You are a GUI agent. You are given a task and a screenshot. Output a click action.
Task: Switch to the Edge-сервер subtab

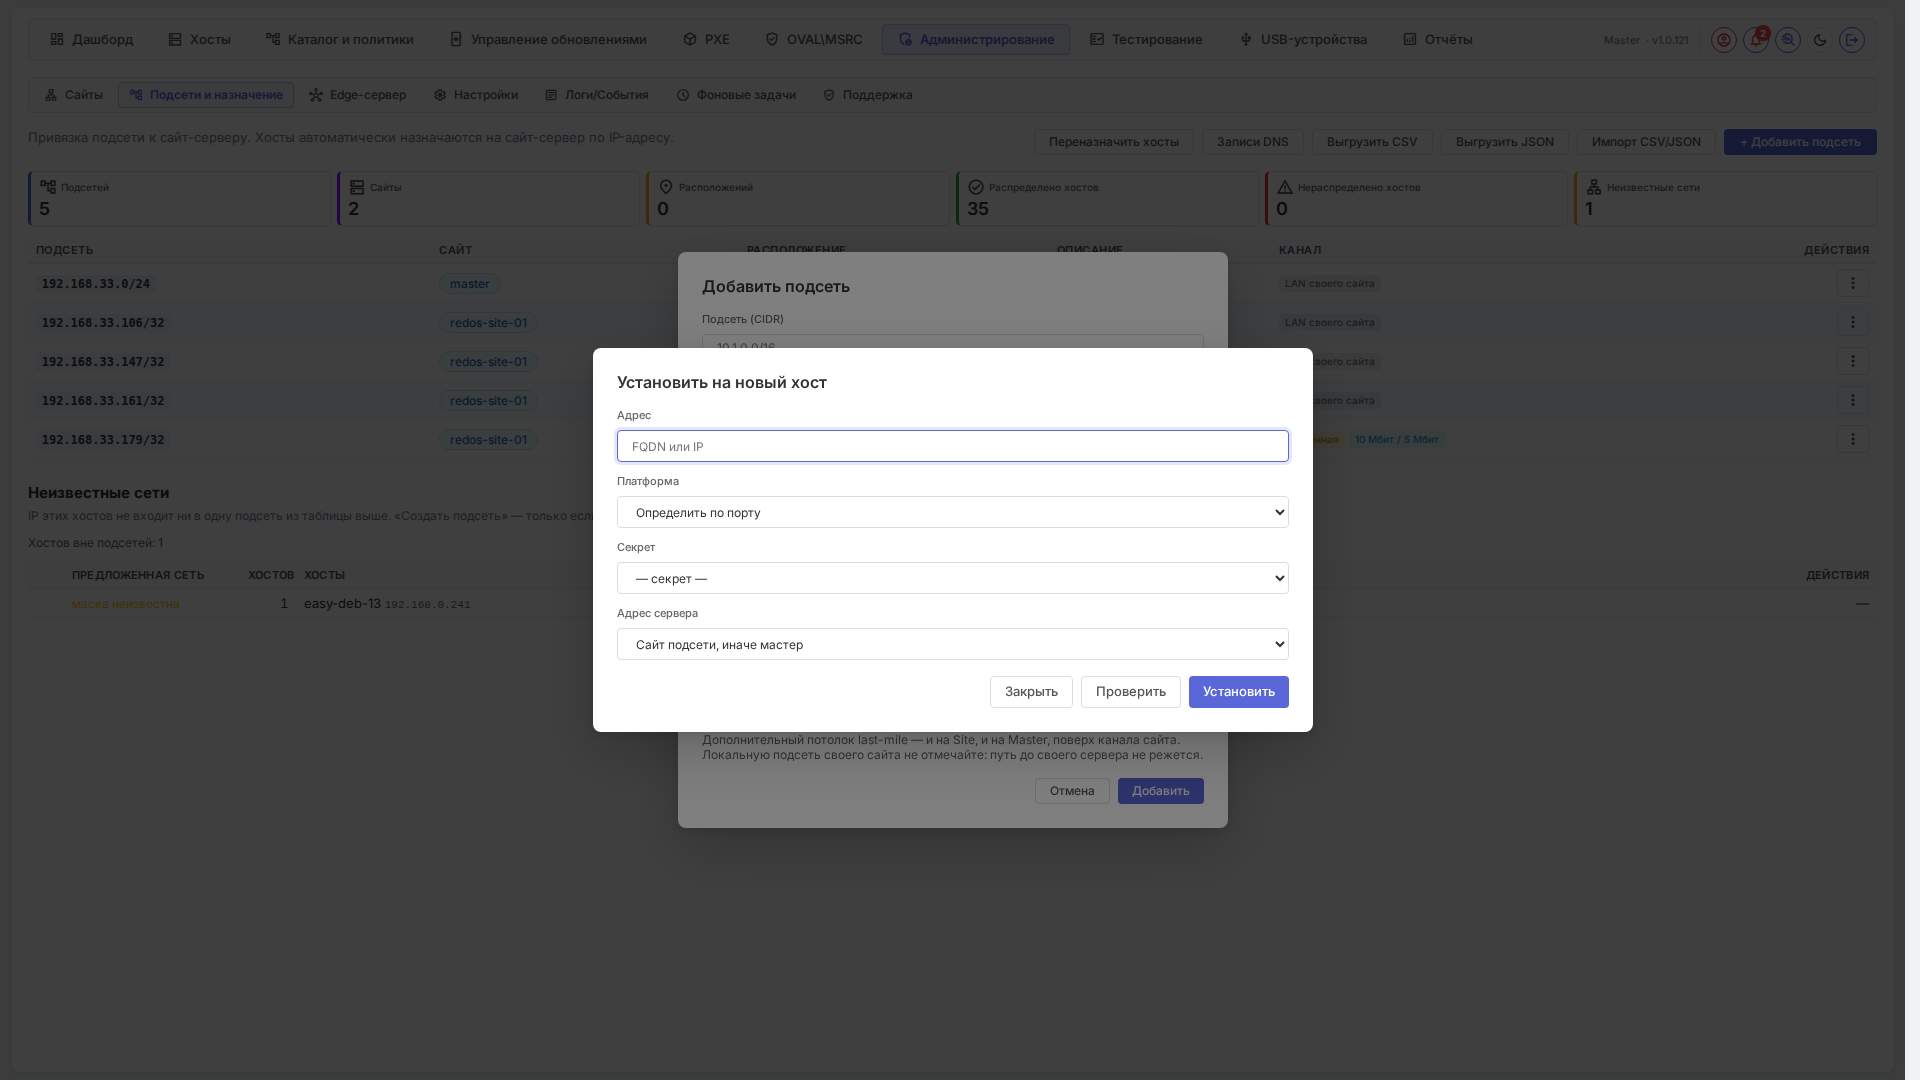point(358,95)
